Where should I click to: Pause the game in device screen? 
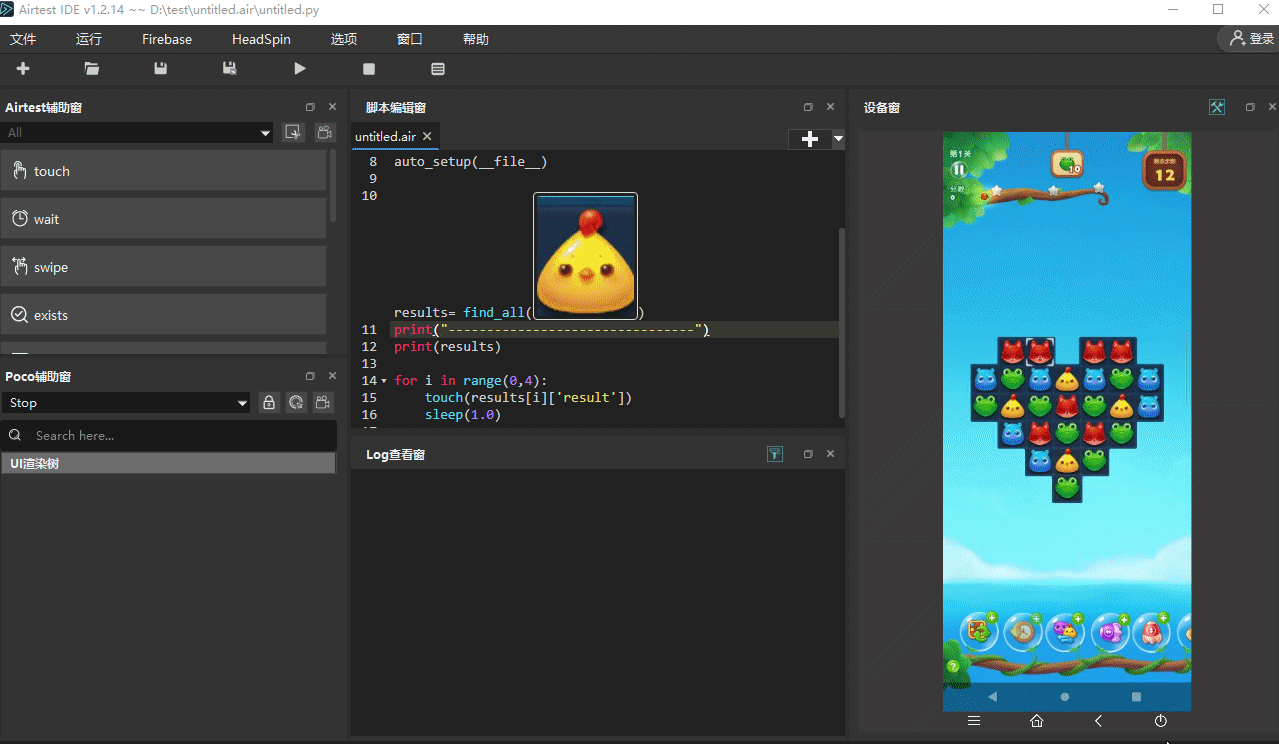click(x=958, y=170)
